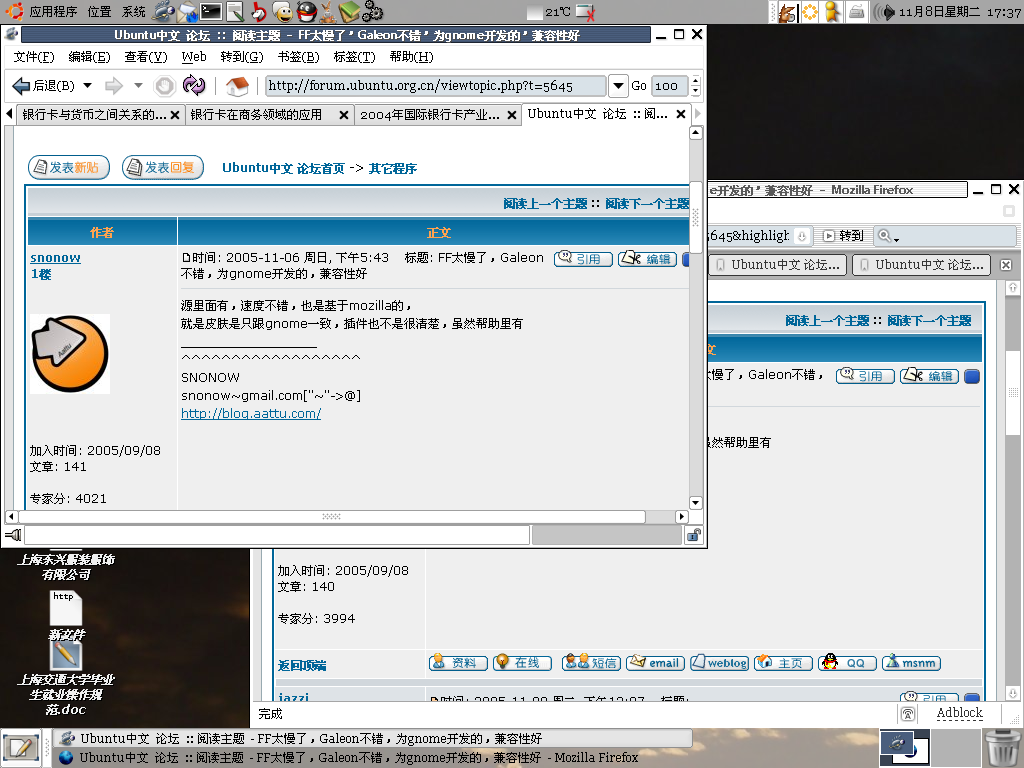Open the http://blog.aattu.com/ link

251,413
